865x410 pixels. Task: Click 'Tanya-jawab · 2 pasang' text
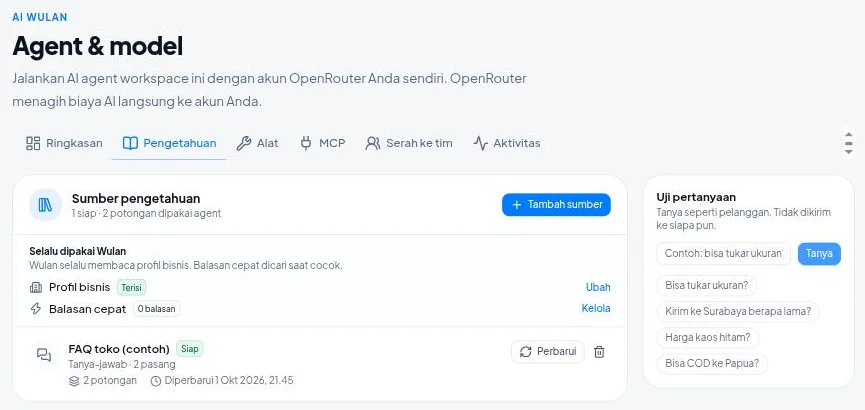(122, 365)
